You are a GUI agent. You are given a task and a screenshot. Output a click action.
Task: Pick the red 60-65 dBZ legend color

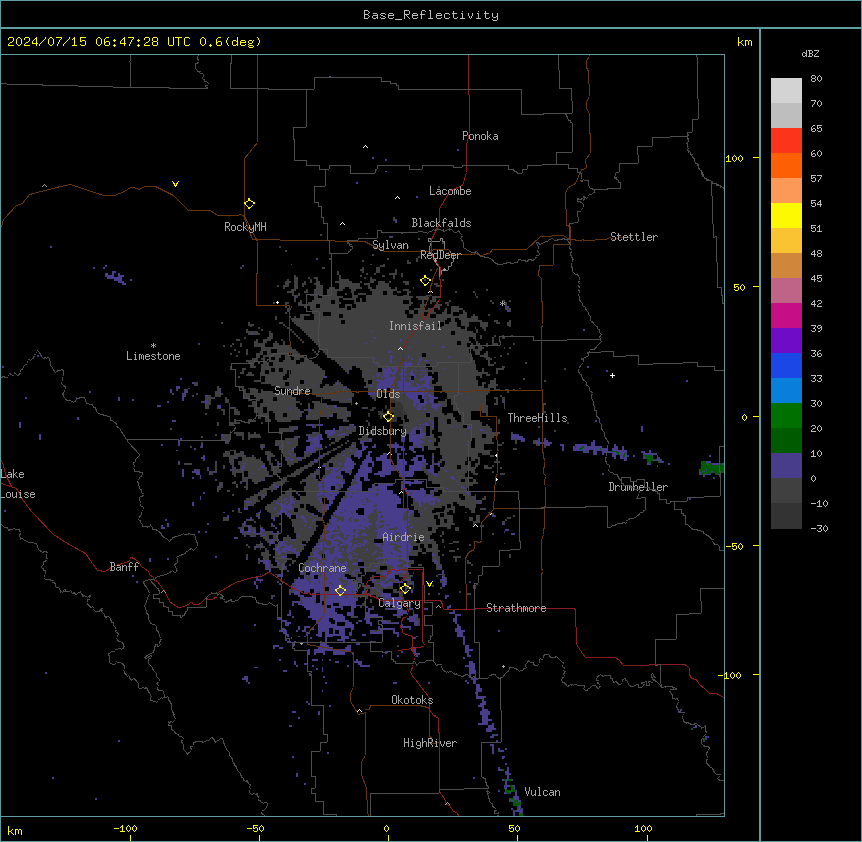coord(786,141)
